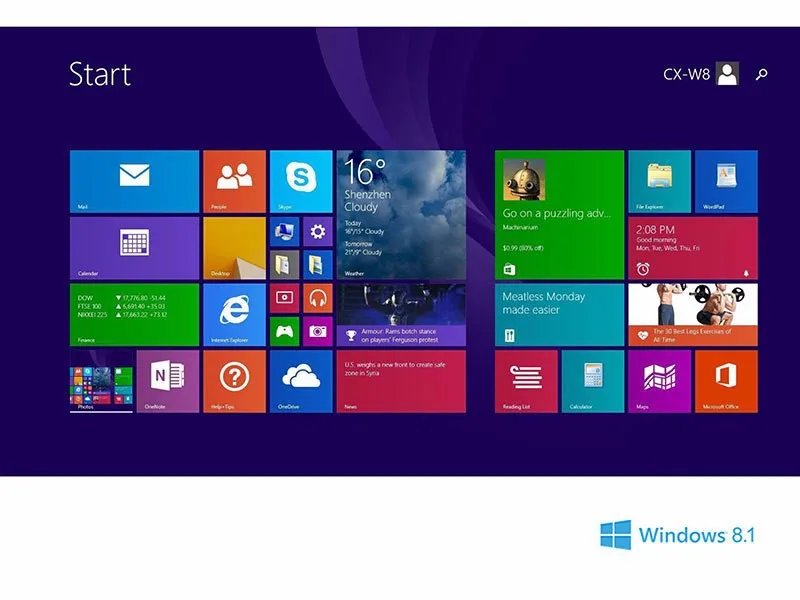The image size is (800, 600).
Task: Click the CX-W8 user account picture
Action: 727,74
